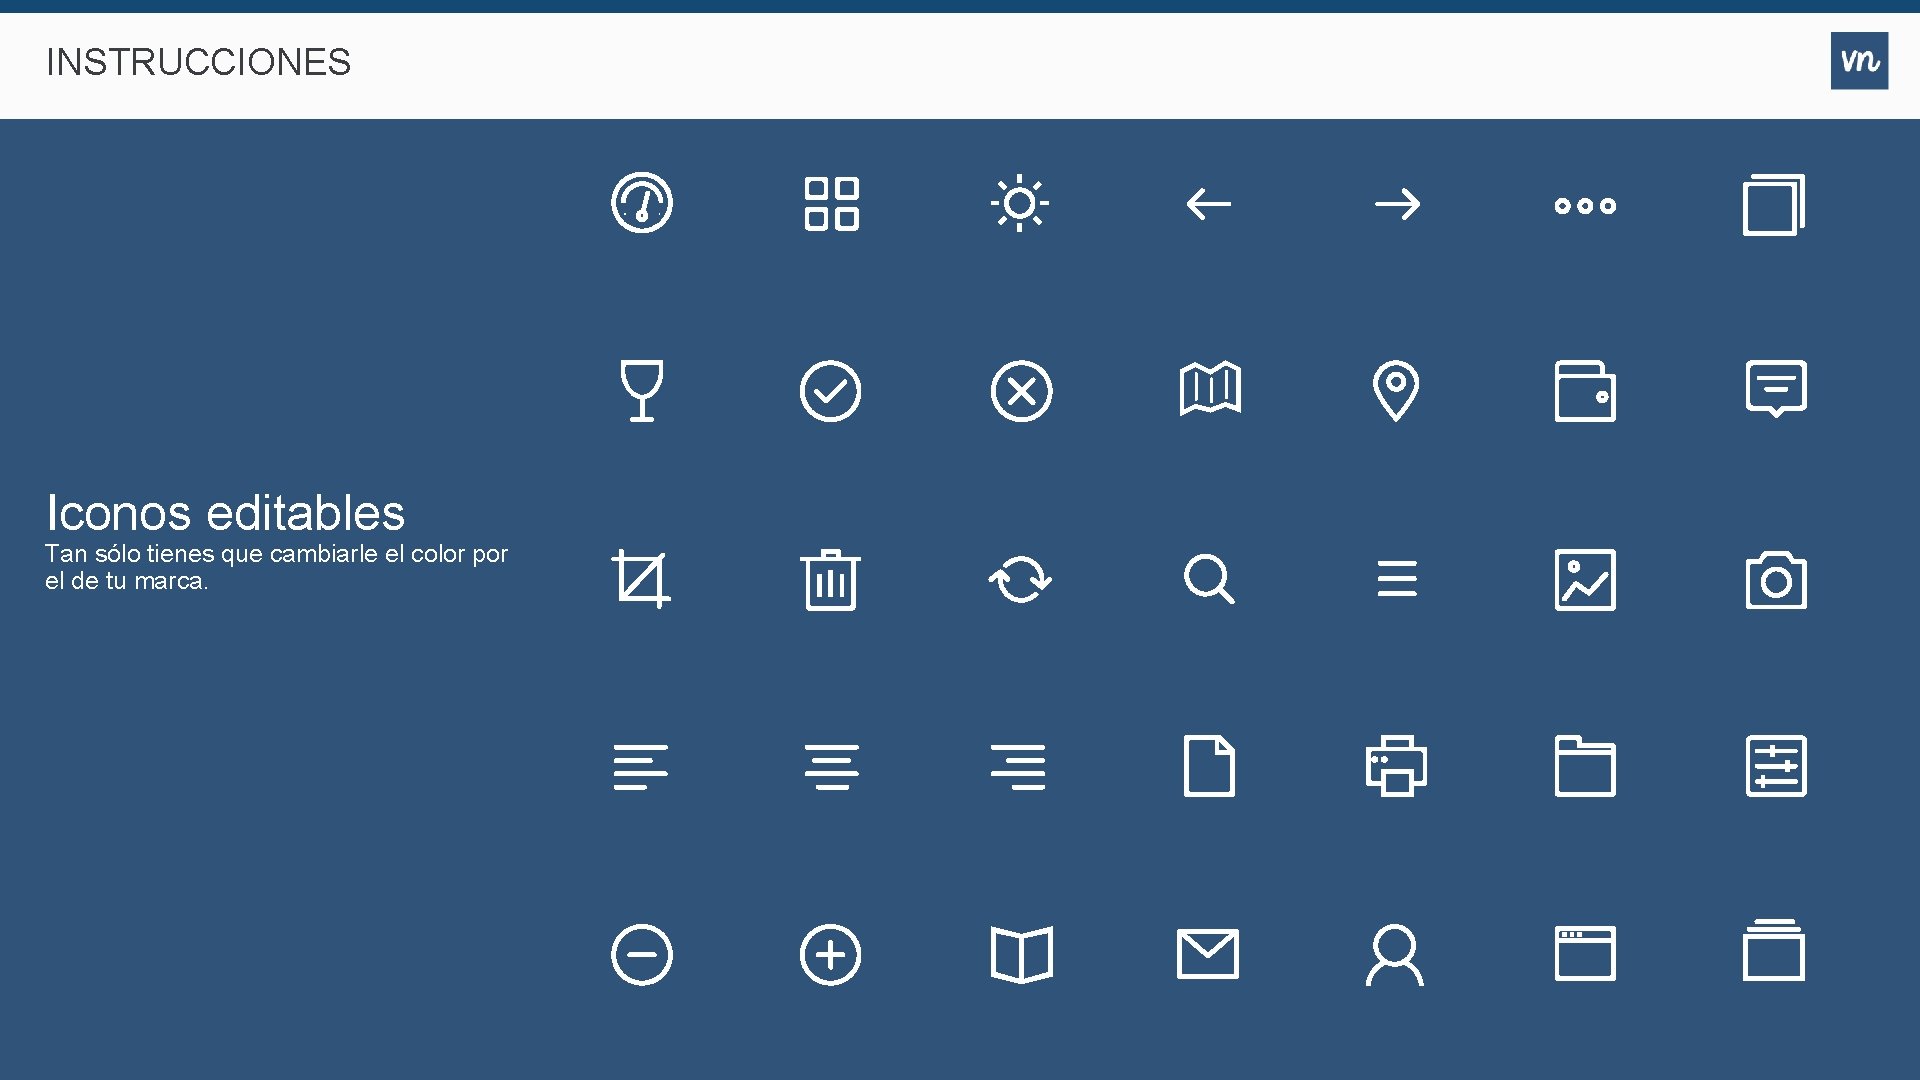Image resolution: width=1920 pixels, height=1080 pixels.
Task: Select the left arrow icon
Action: [1208, 204]
